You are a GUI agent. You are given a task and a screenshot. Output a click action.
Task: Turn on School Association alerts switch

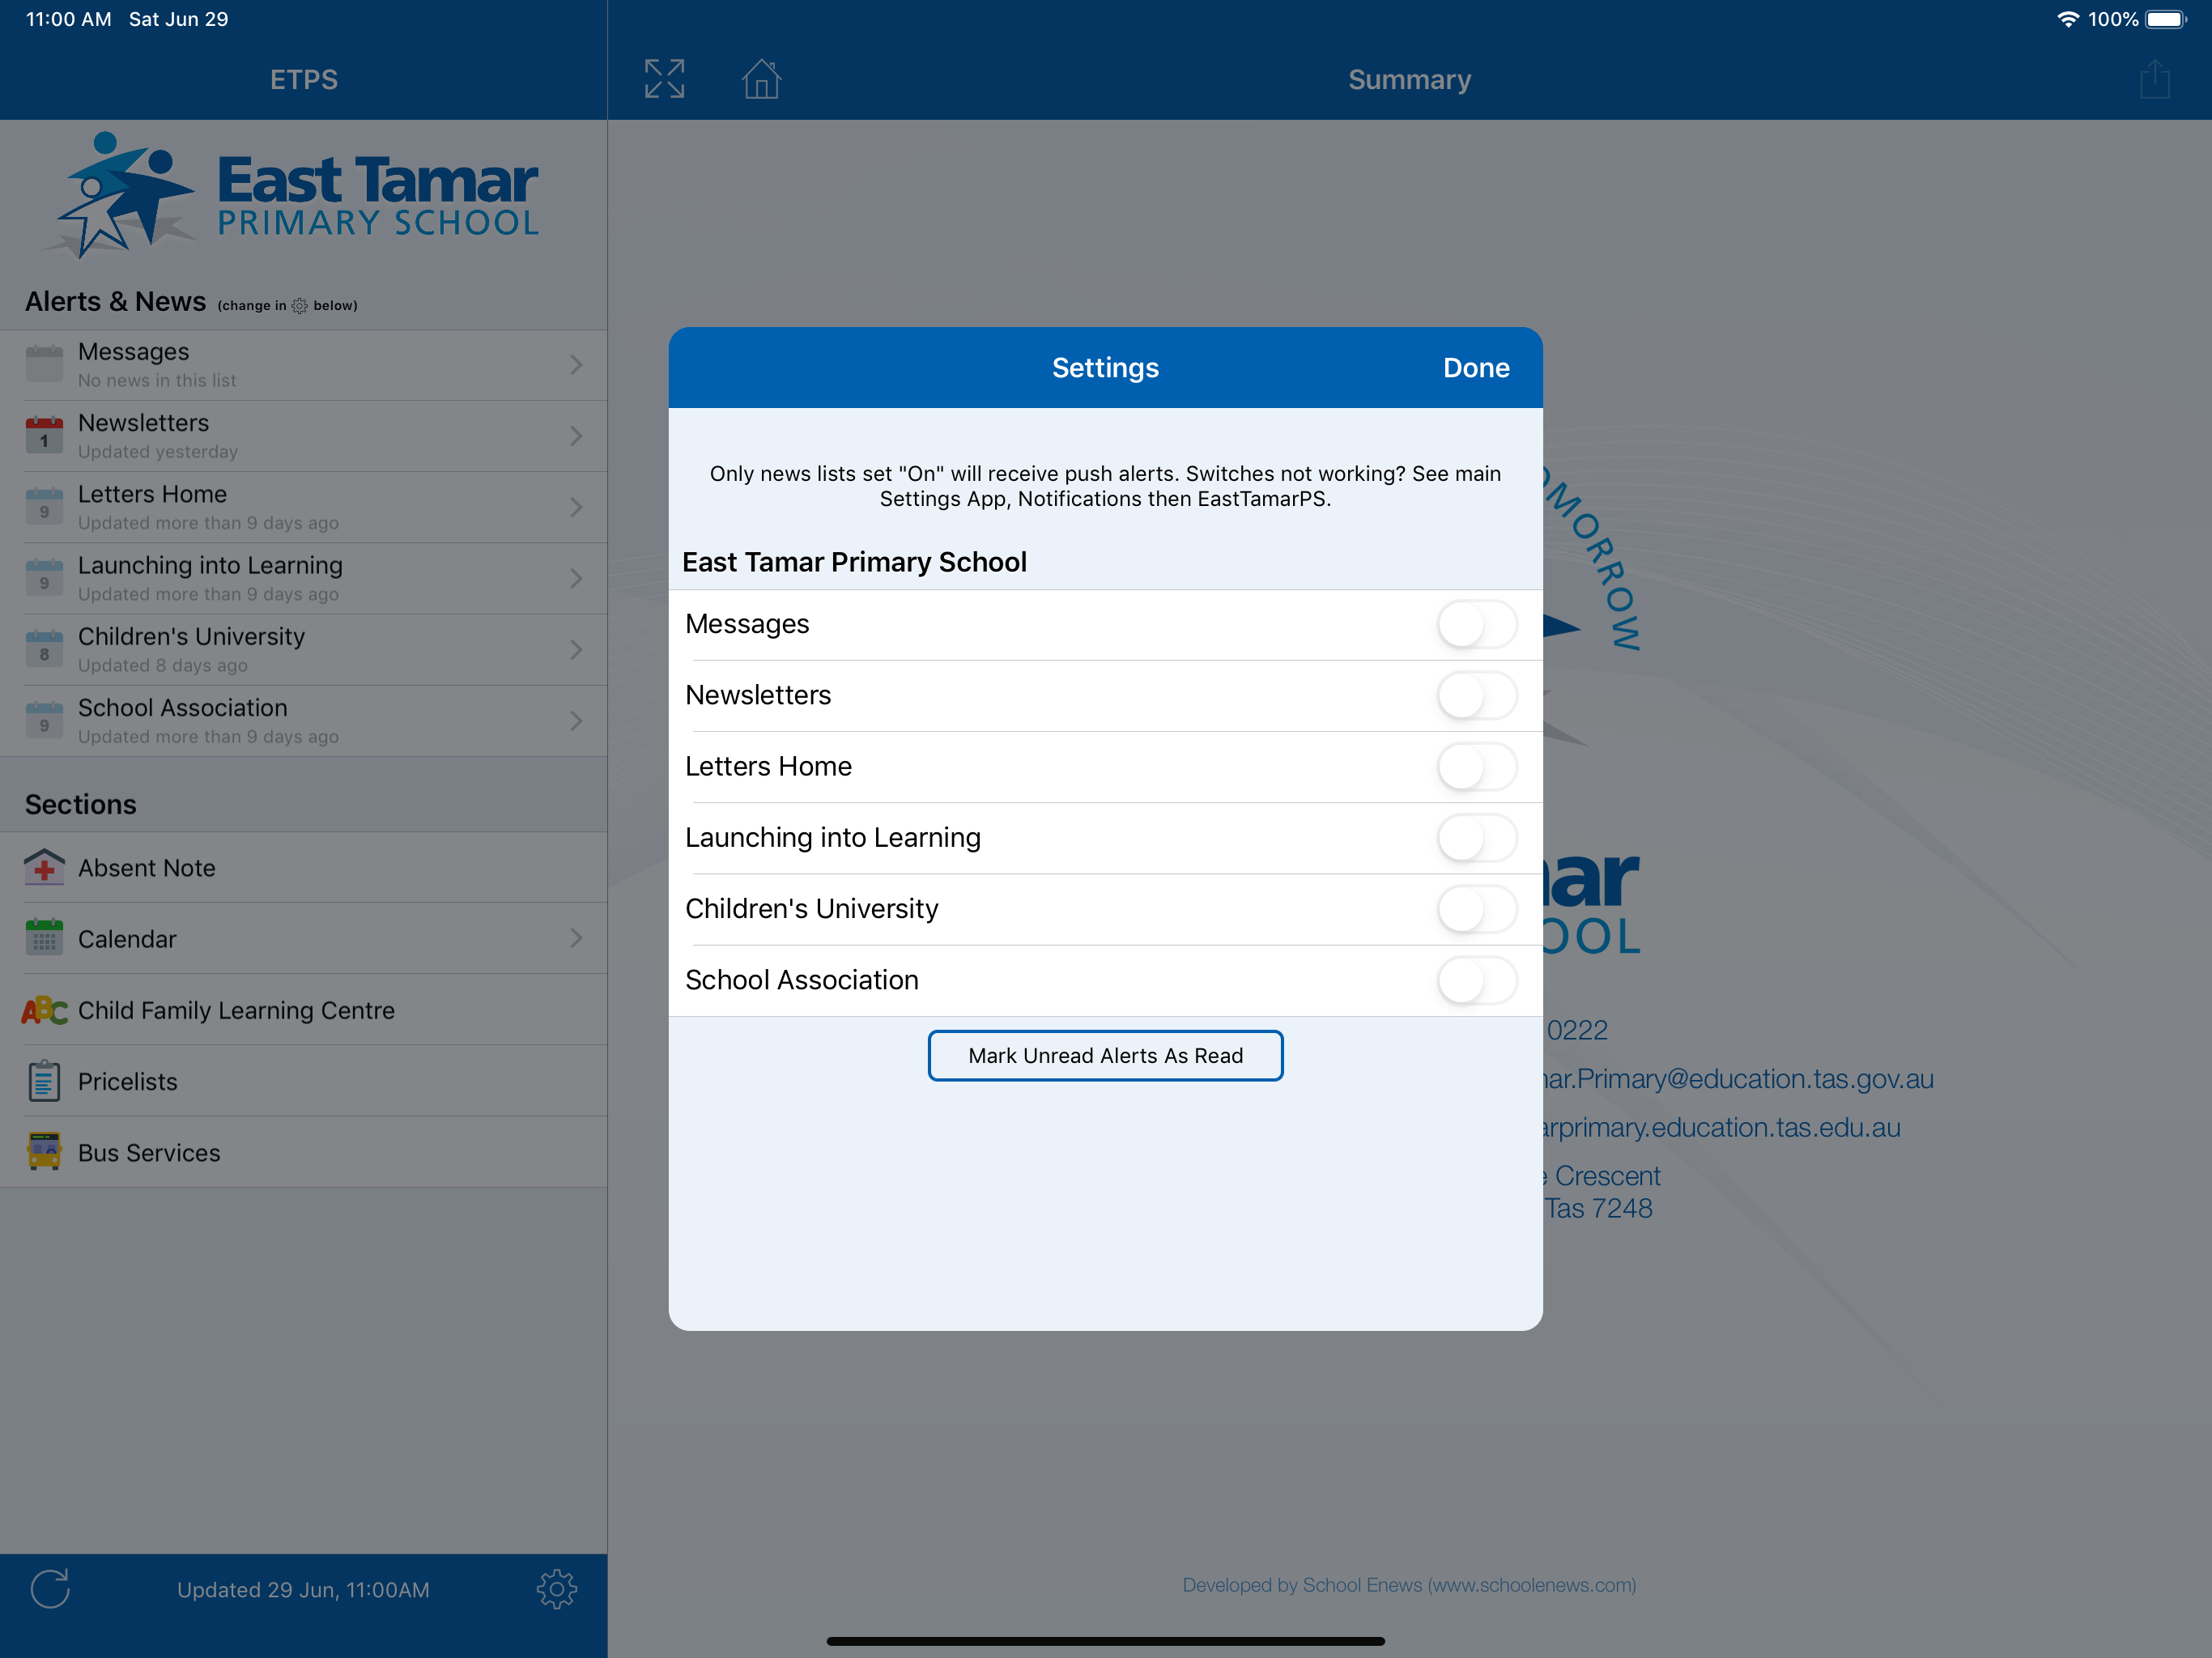(x=1477, y=980)
